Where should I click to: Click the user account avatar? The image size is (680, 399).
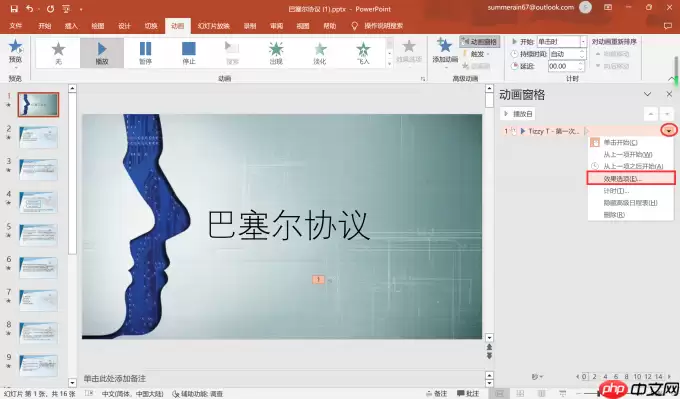585,7
